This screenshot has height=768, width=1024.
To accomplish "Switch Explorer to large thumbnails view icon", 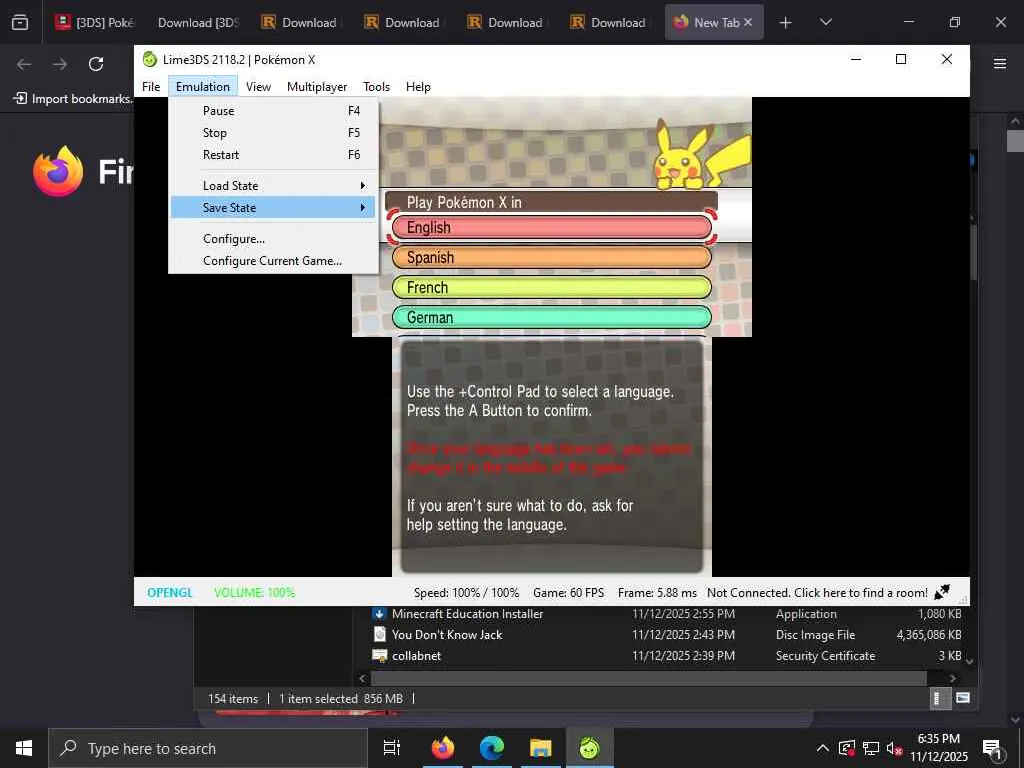I will 963,698.
